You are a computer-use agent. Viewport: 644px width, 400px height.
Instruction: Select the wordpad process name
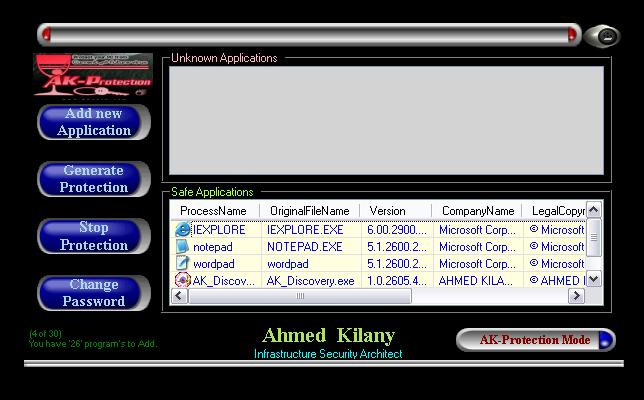[214, 264]
